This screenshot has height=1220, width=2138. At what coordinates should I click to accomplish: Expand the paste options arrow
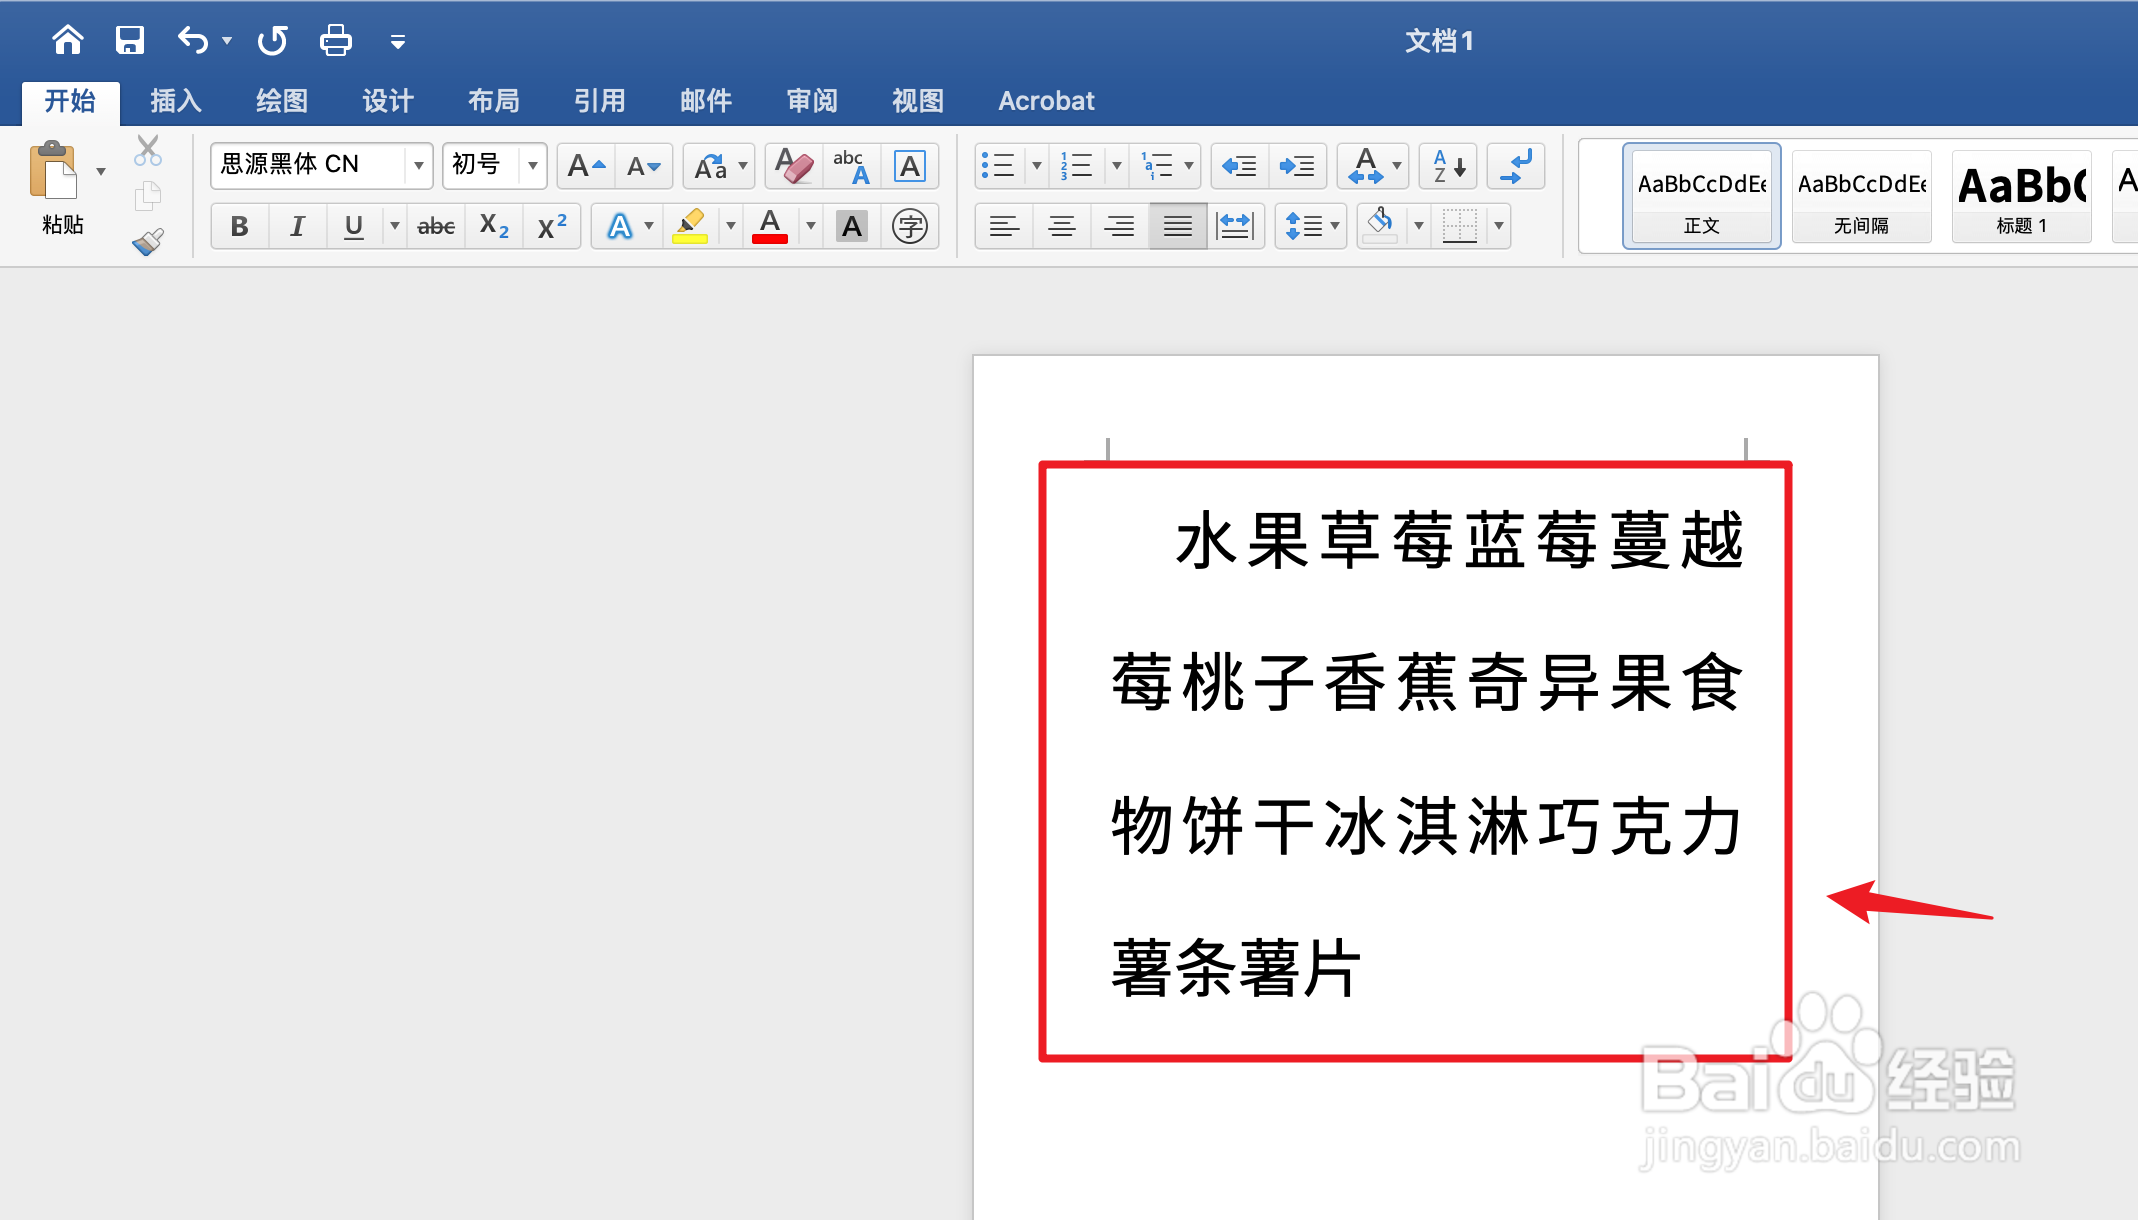coord(101,172)
